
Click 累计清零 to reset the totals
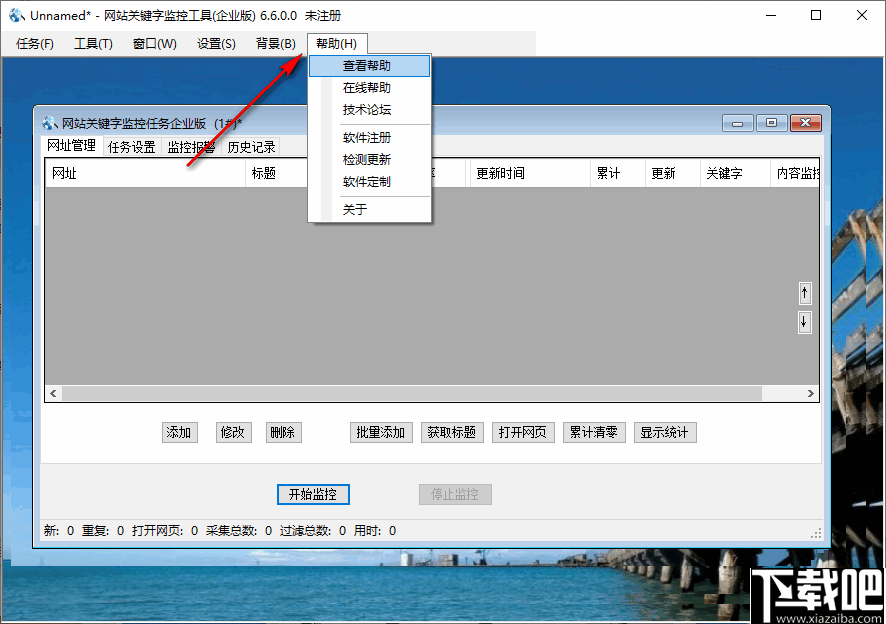pyautogui.click(x=594, y=432)
